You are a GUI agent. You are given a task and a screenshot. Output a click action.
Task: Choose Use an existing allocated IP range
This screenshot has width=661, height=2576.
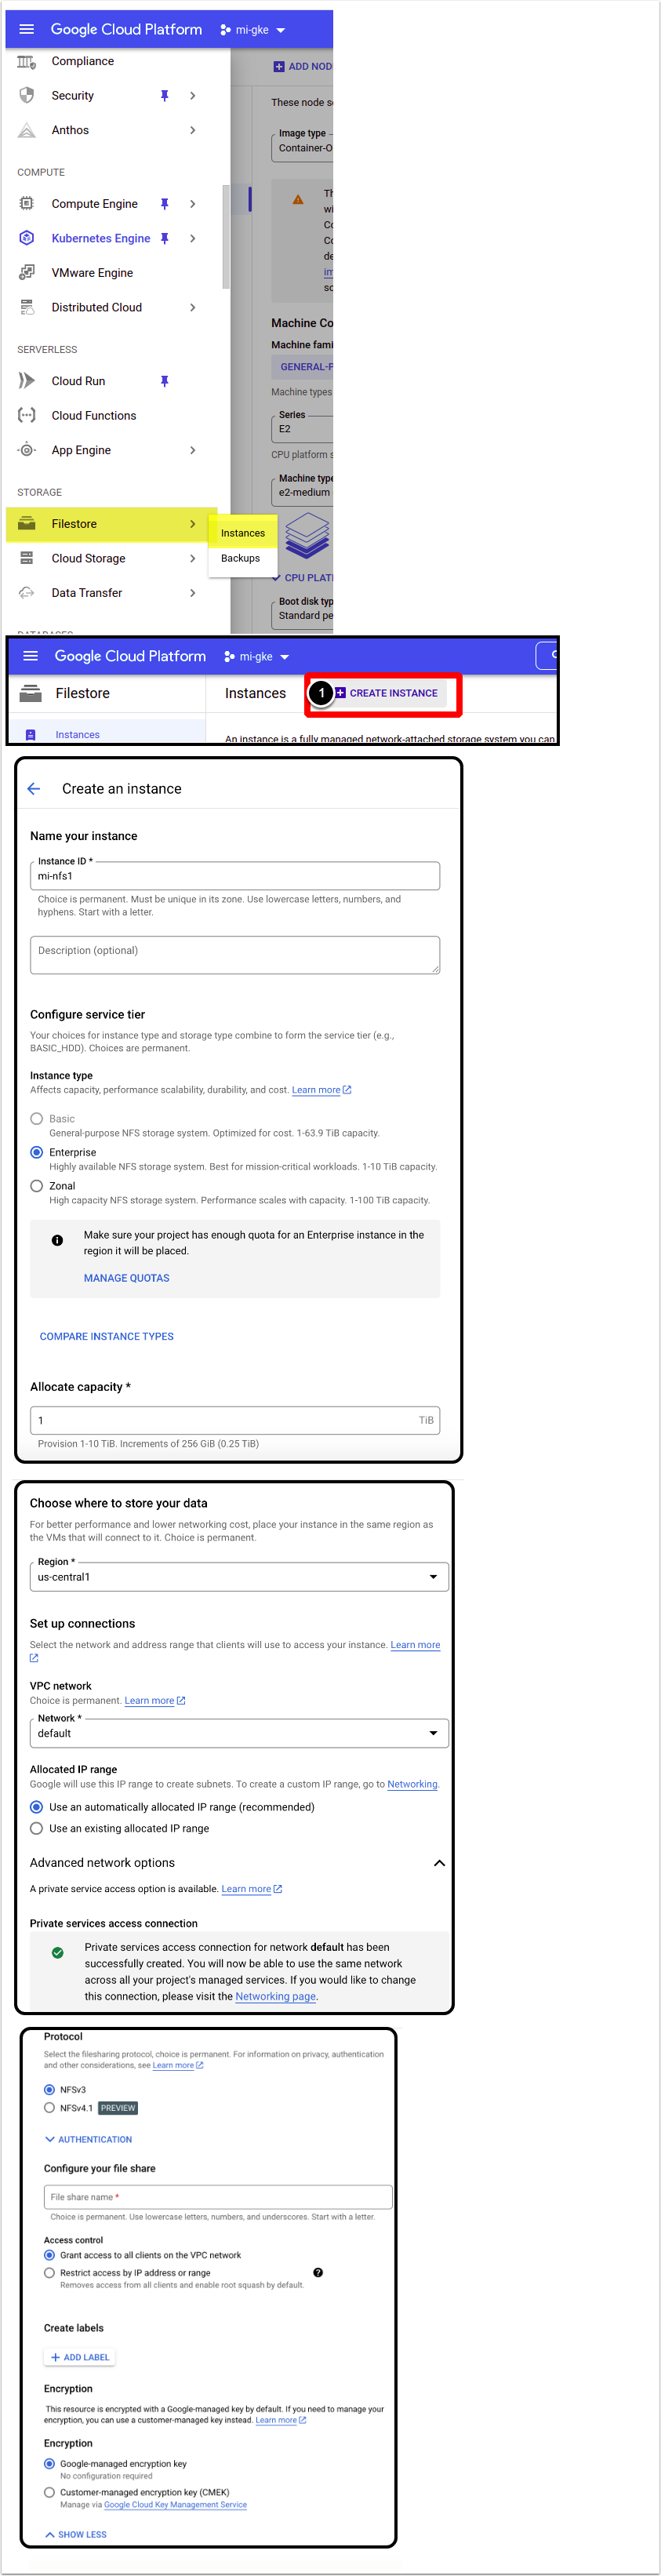point(37,1828)
